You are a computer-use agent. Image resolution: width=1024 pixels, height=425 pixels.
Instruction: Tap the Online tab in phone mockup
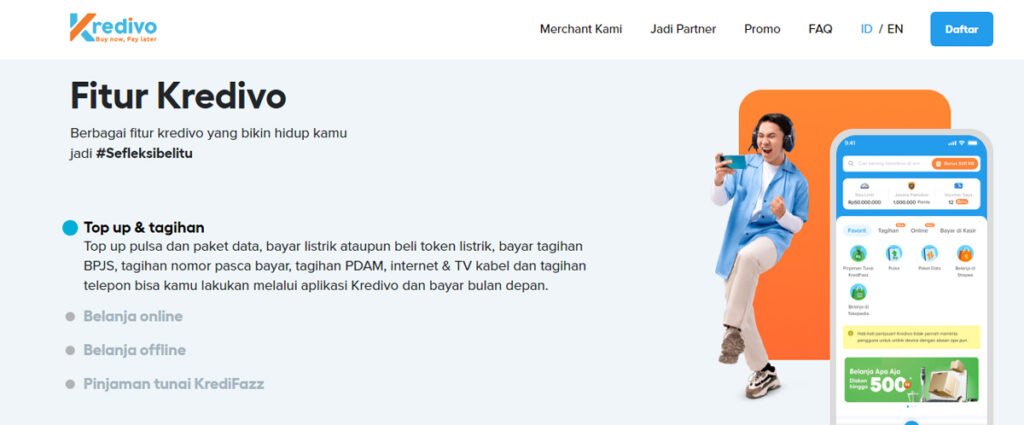point(919,230)
